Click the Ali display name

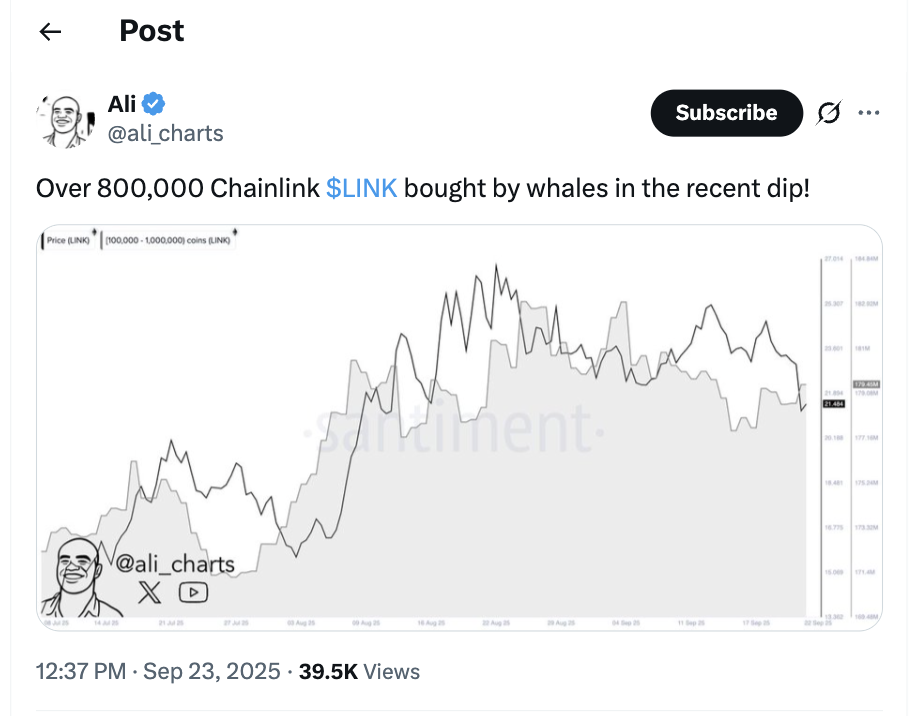pos(122,103)
